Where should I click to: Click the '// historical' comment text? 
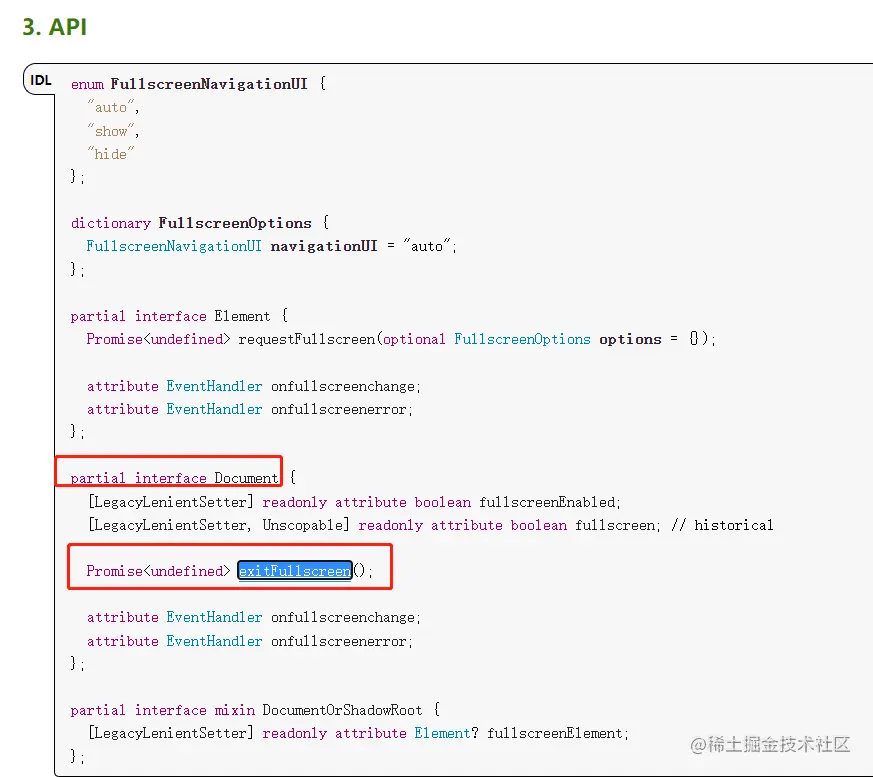722,525
